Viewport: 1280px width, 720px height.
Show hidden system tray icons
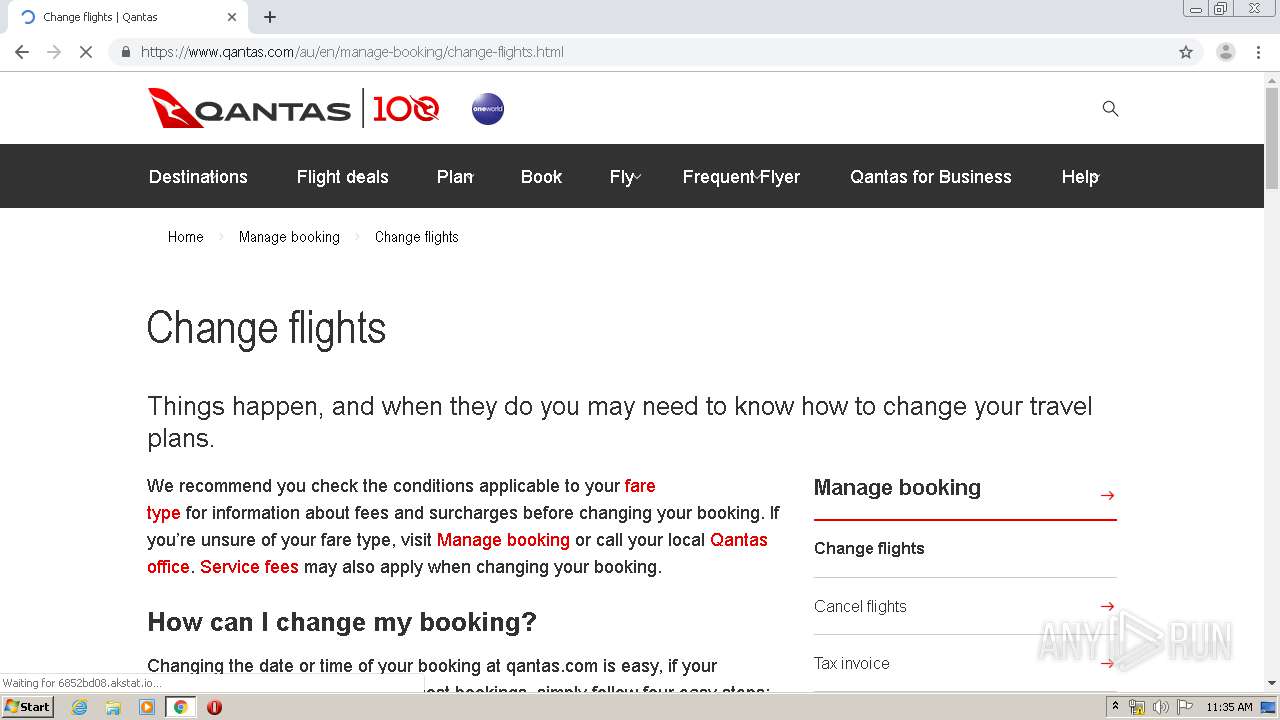point(1115,707)
